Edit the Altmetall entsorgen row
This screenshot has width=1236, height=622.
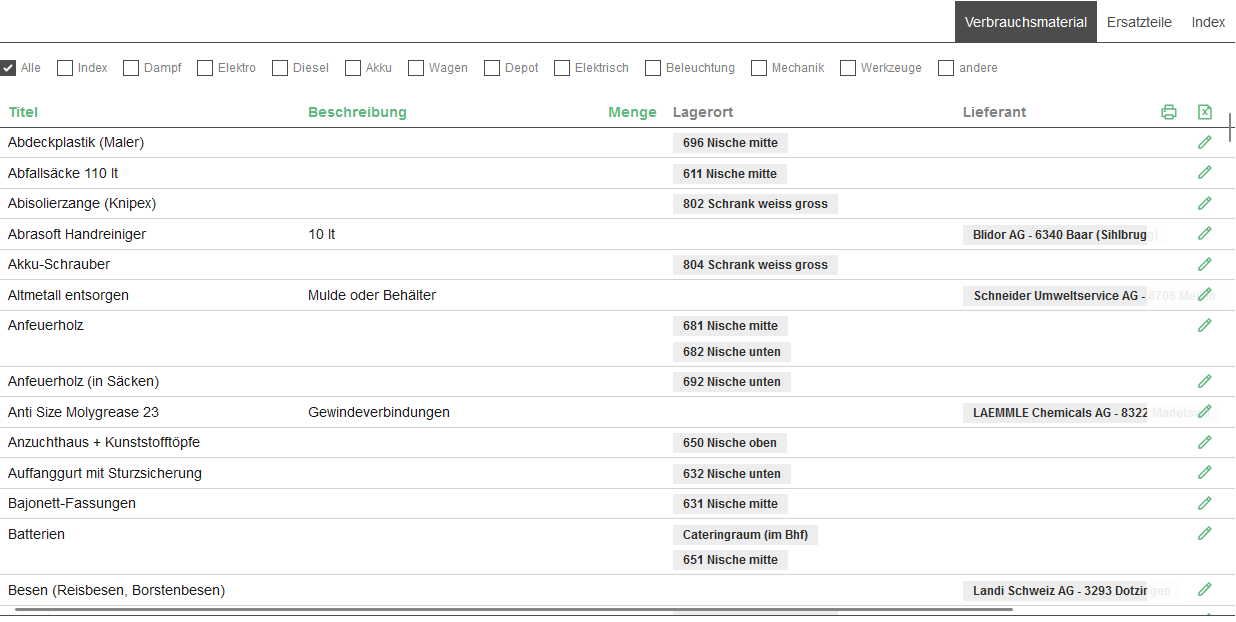tap(1204, 294)
